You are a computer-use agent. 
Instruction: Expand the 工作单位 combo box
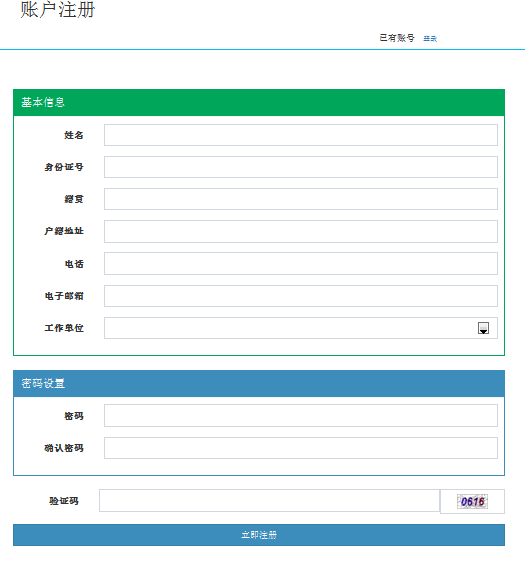tap(301, 328)
